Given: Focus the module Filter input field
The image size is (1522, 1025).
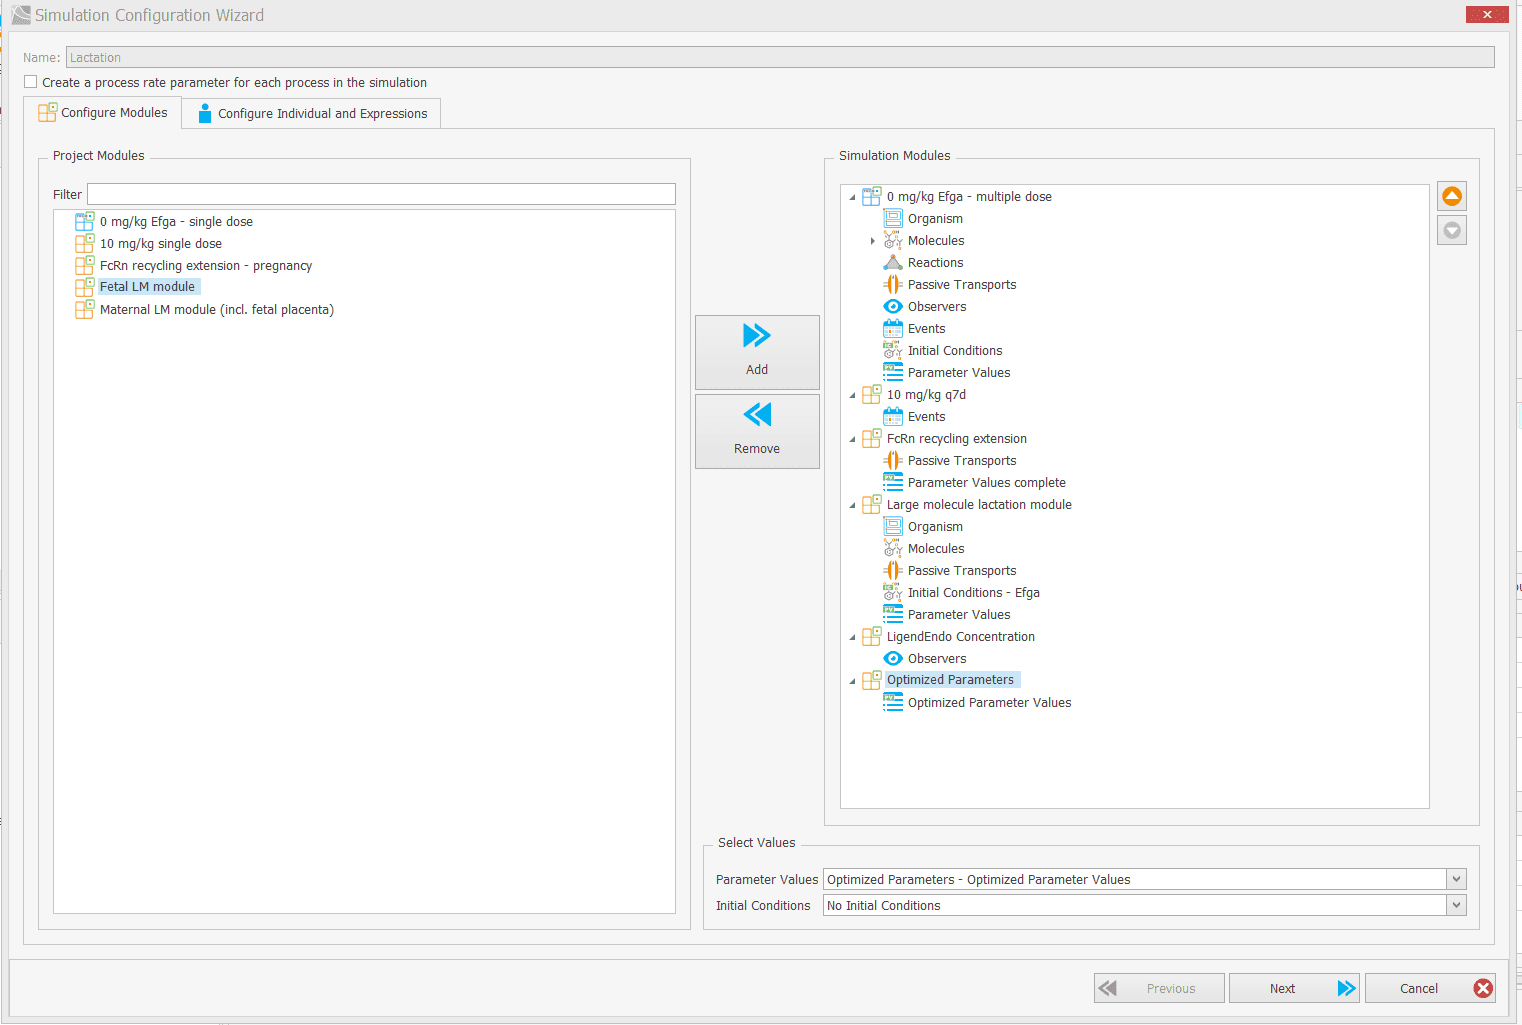Looking at the screenshot, I should click(x=381, y=194).
